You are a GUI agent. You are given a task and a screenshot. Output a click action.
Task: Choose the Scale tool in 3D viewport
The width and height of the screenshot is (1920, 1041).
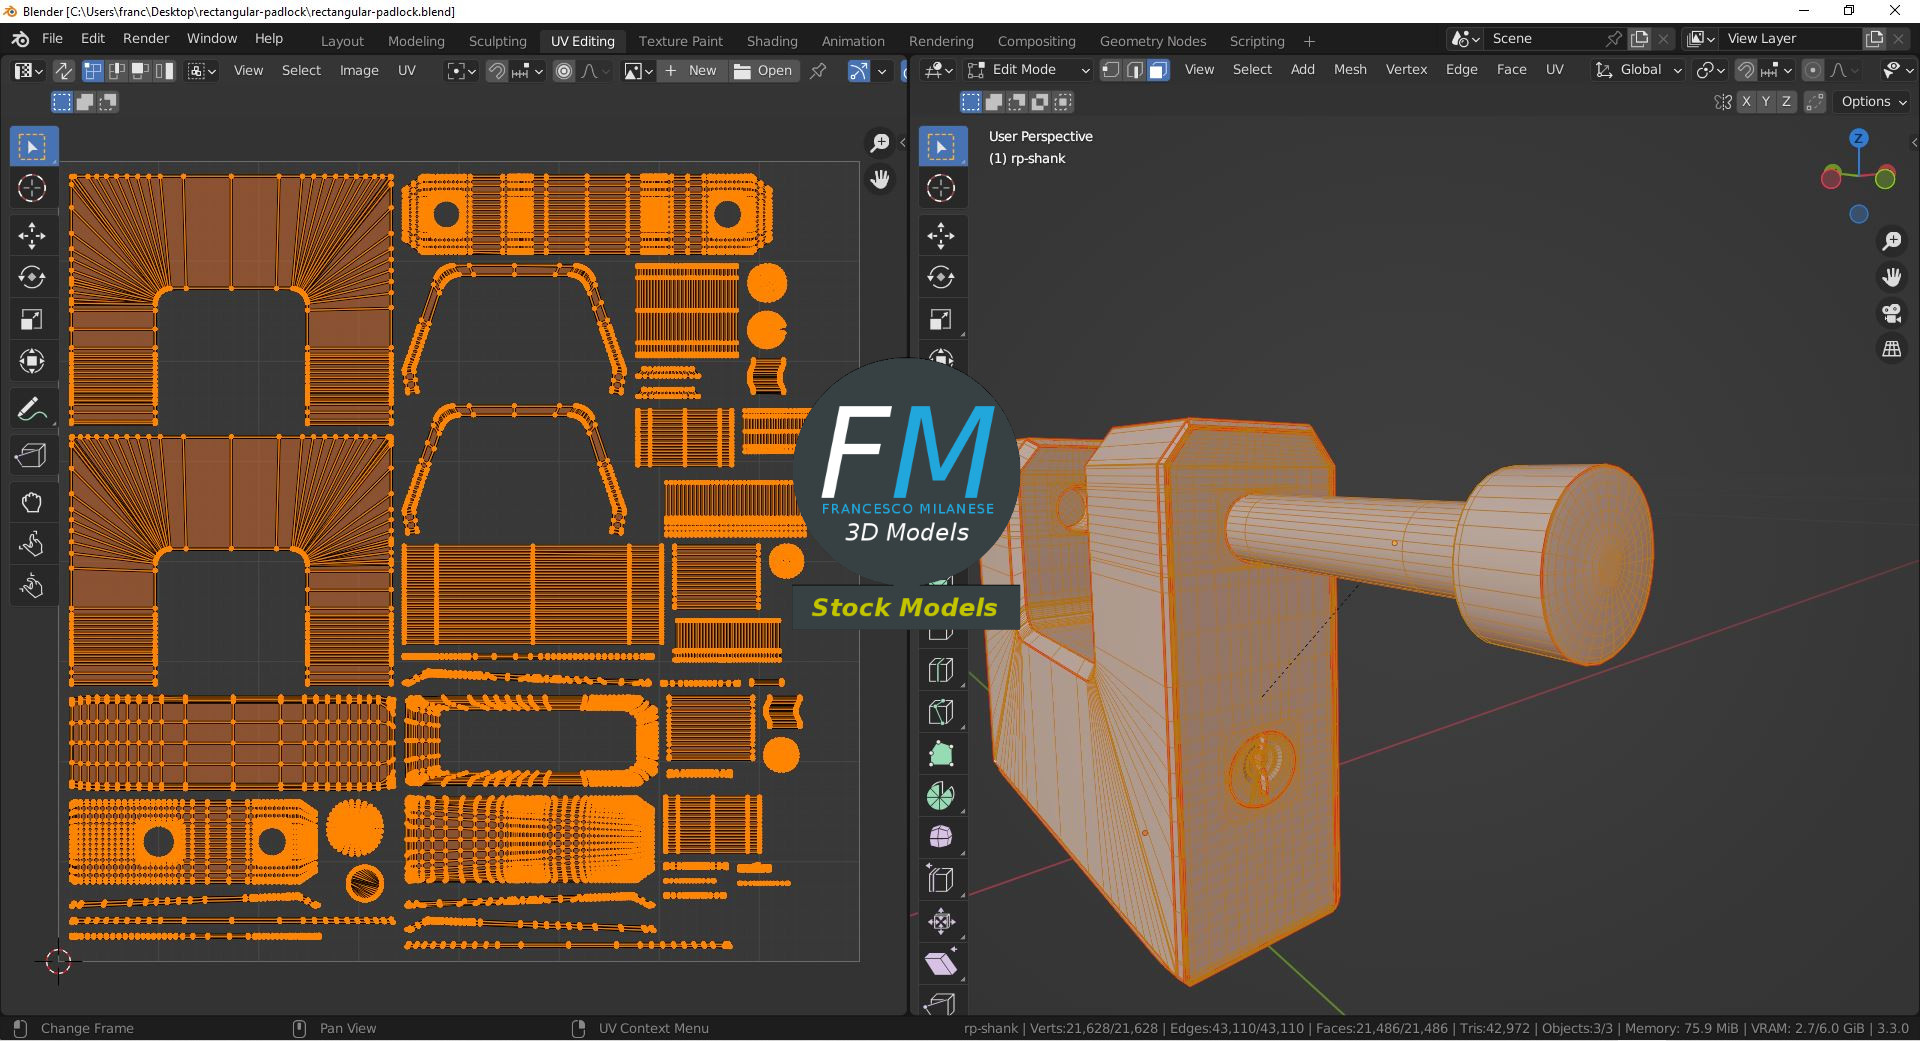click(x=941, y=319)
